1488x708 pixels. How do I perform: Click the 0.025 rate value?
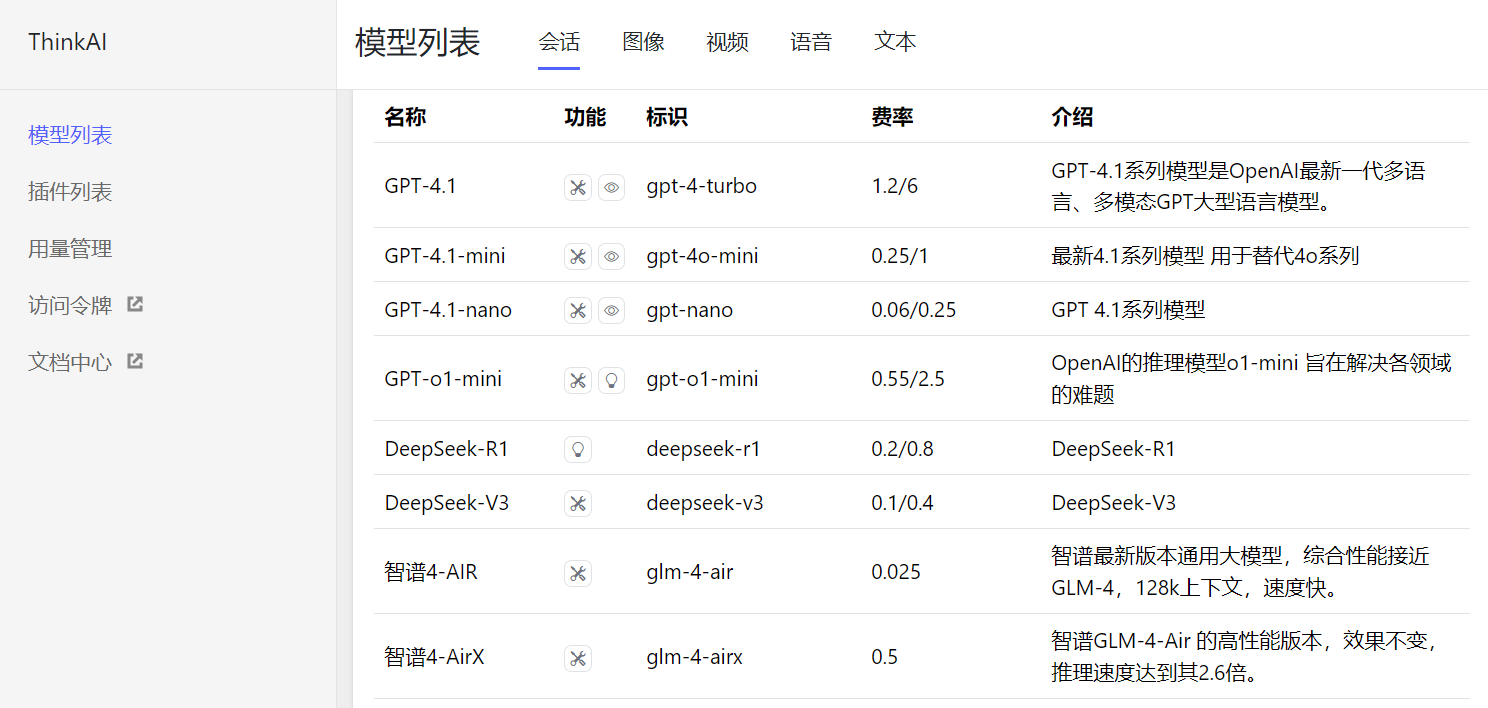point(896,573)
